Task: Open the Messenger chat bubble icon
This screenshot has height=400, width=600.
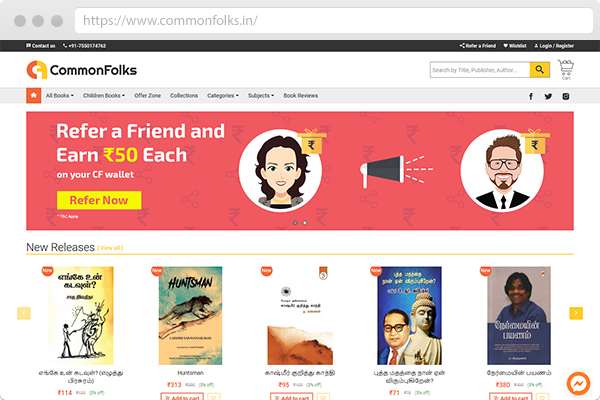Action: 578,383
